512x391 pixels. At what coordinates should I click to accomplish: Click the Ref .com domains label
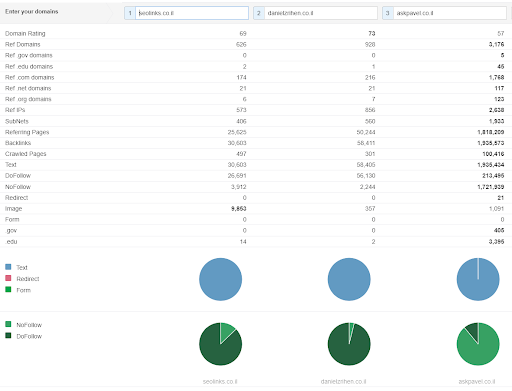tap(30, 77)
